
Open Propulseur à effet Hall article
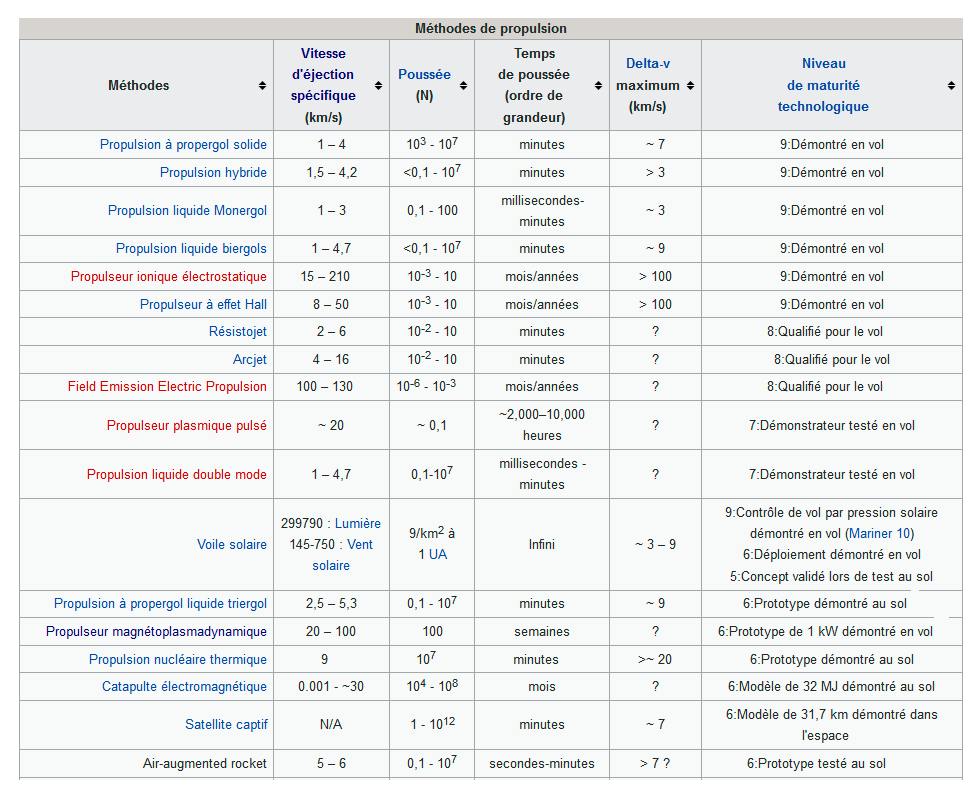coord(203,305)
